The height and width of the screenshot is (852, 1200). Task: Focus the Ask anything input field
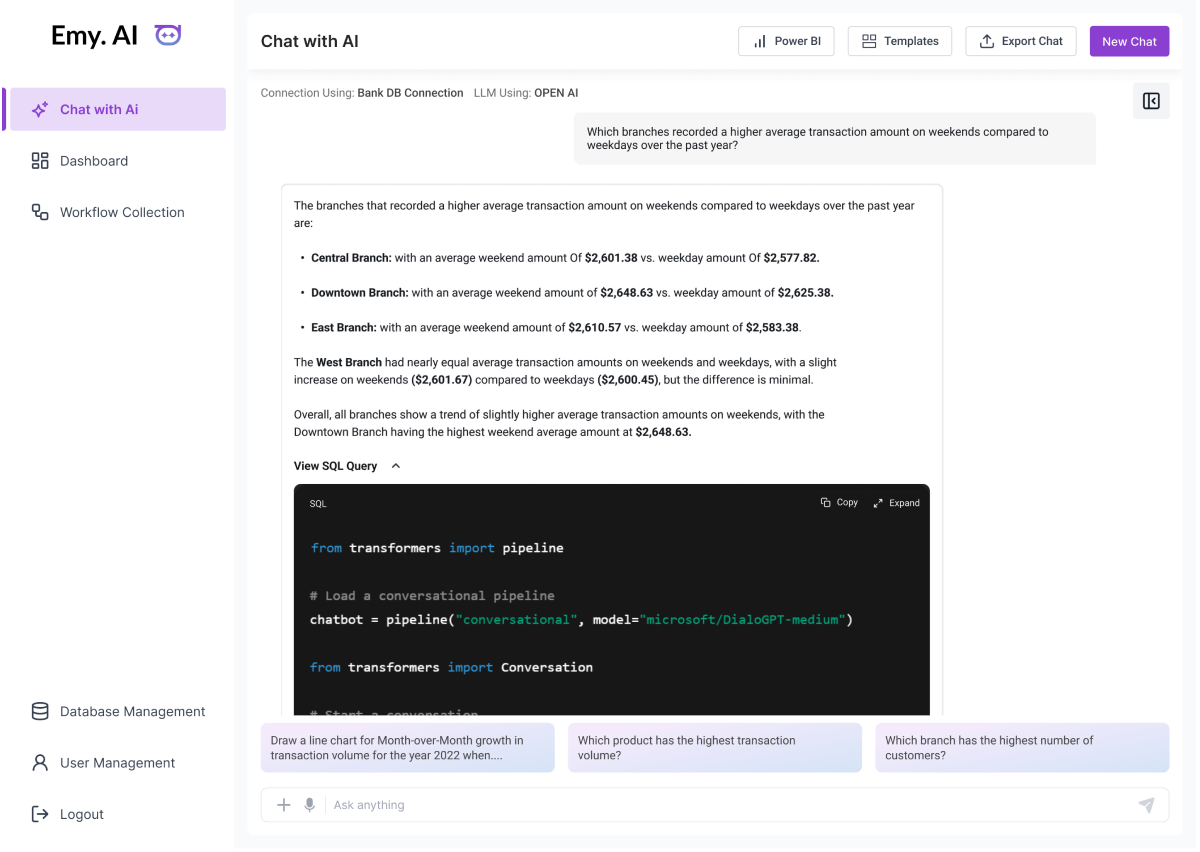730,805
